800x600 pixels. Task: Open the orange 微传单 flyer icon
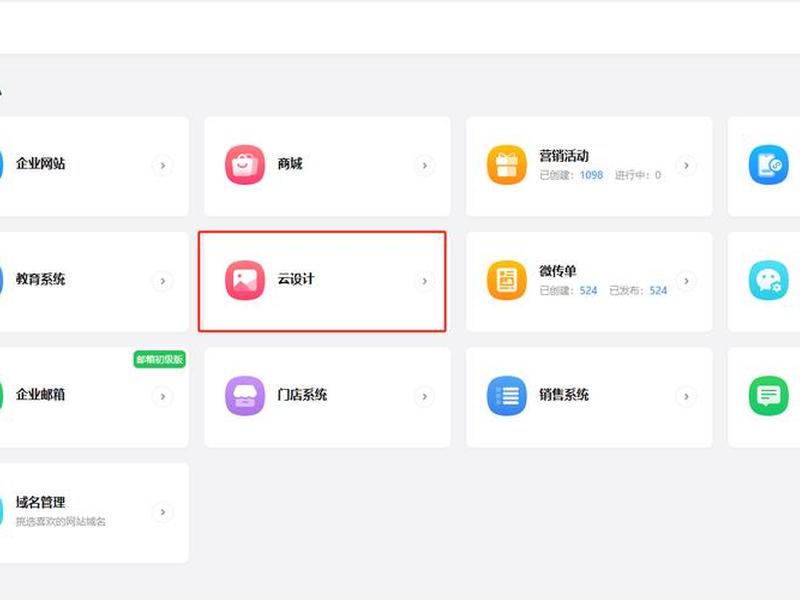[507, 280]
